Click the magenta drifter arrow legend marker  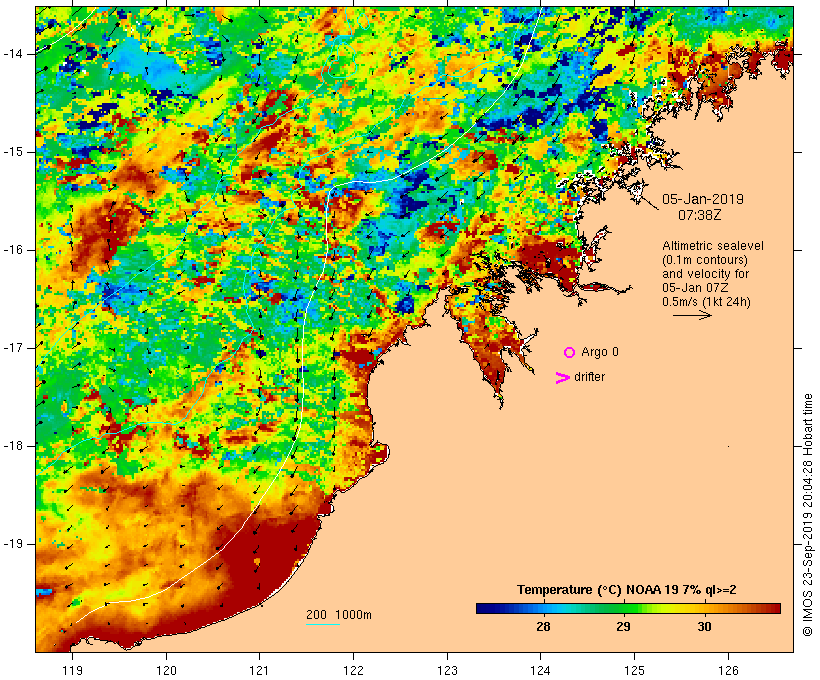(x=562, y=378)
